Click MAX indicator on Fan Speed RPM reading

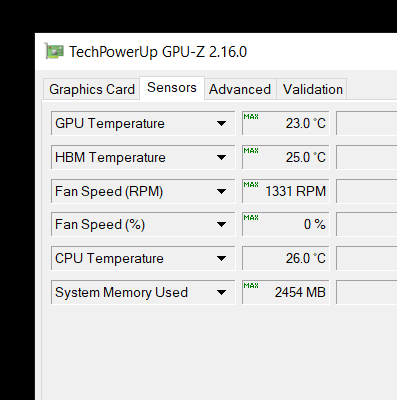251,185
